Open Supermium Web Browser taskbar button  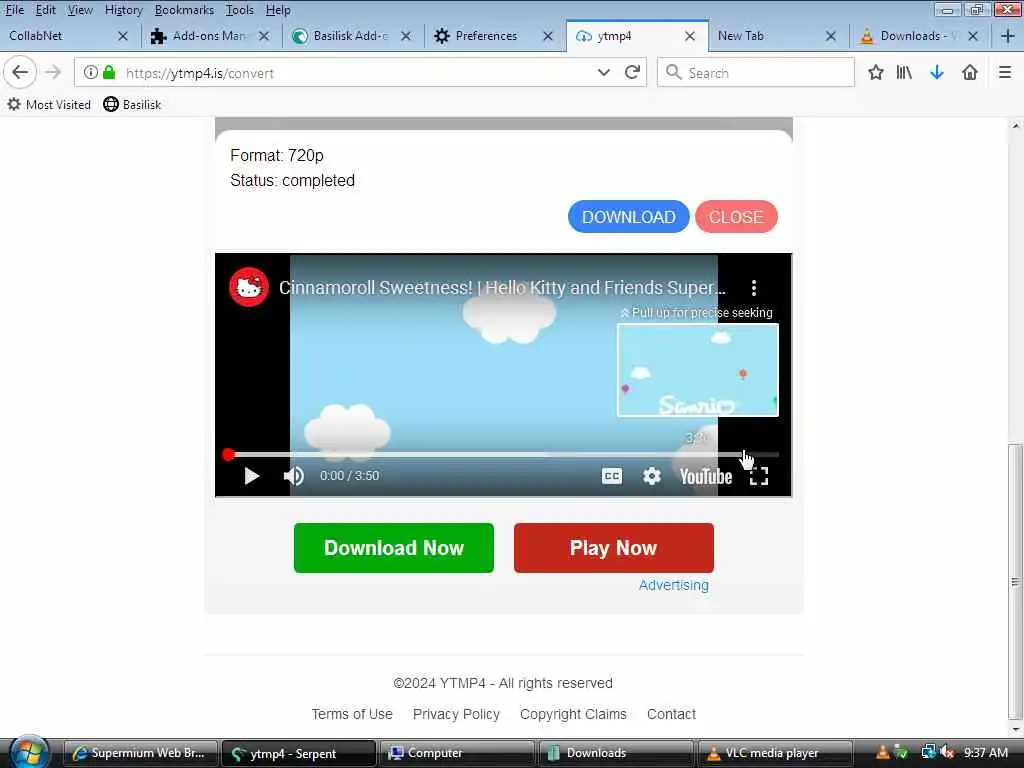coord(140,753)
